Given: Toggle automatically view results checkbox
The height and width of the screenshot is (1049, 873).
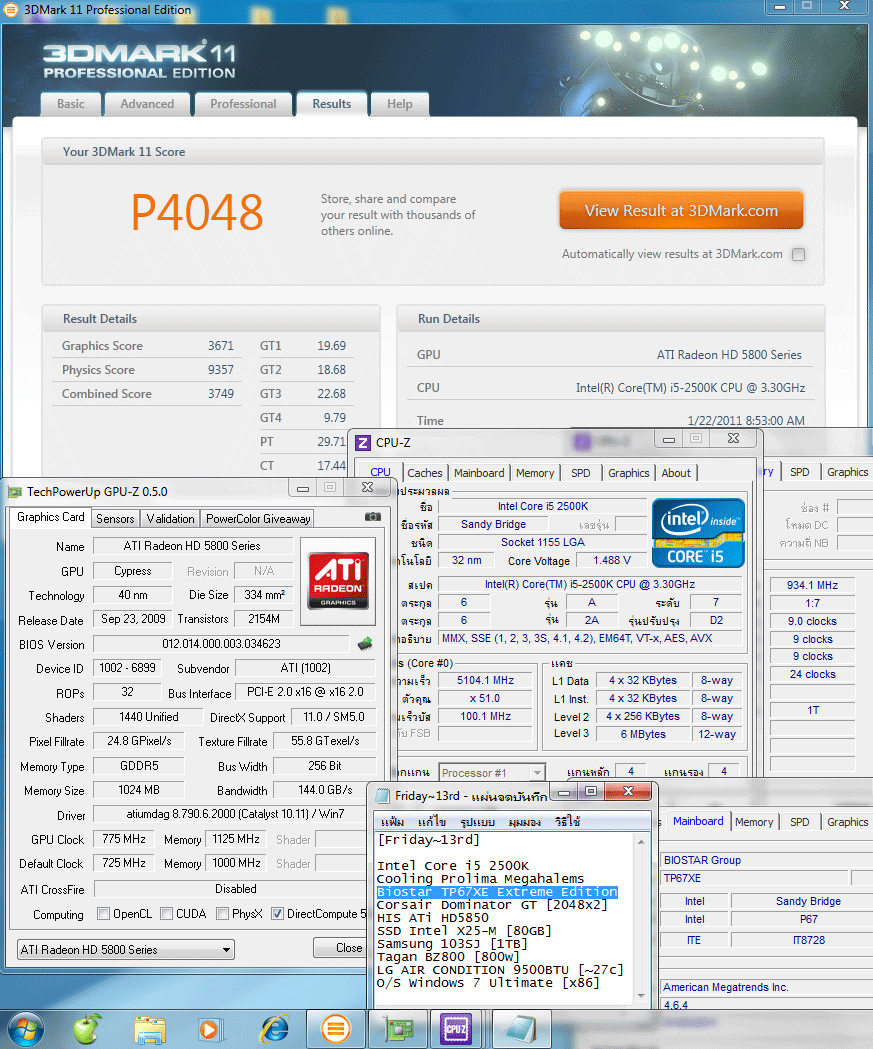Looking at the screenshot, I should [x=798, y=254].
